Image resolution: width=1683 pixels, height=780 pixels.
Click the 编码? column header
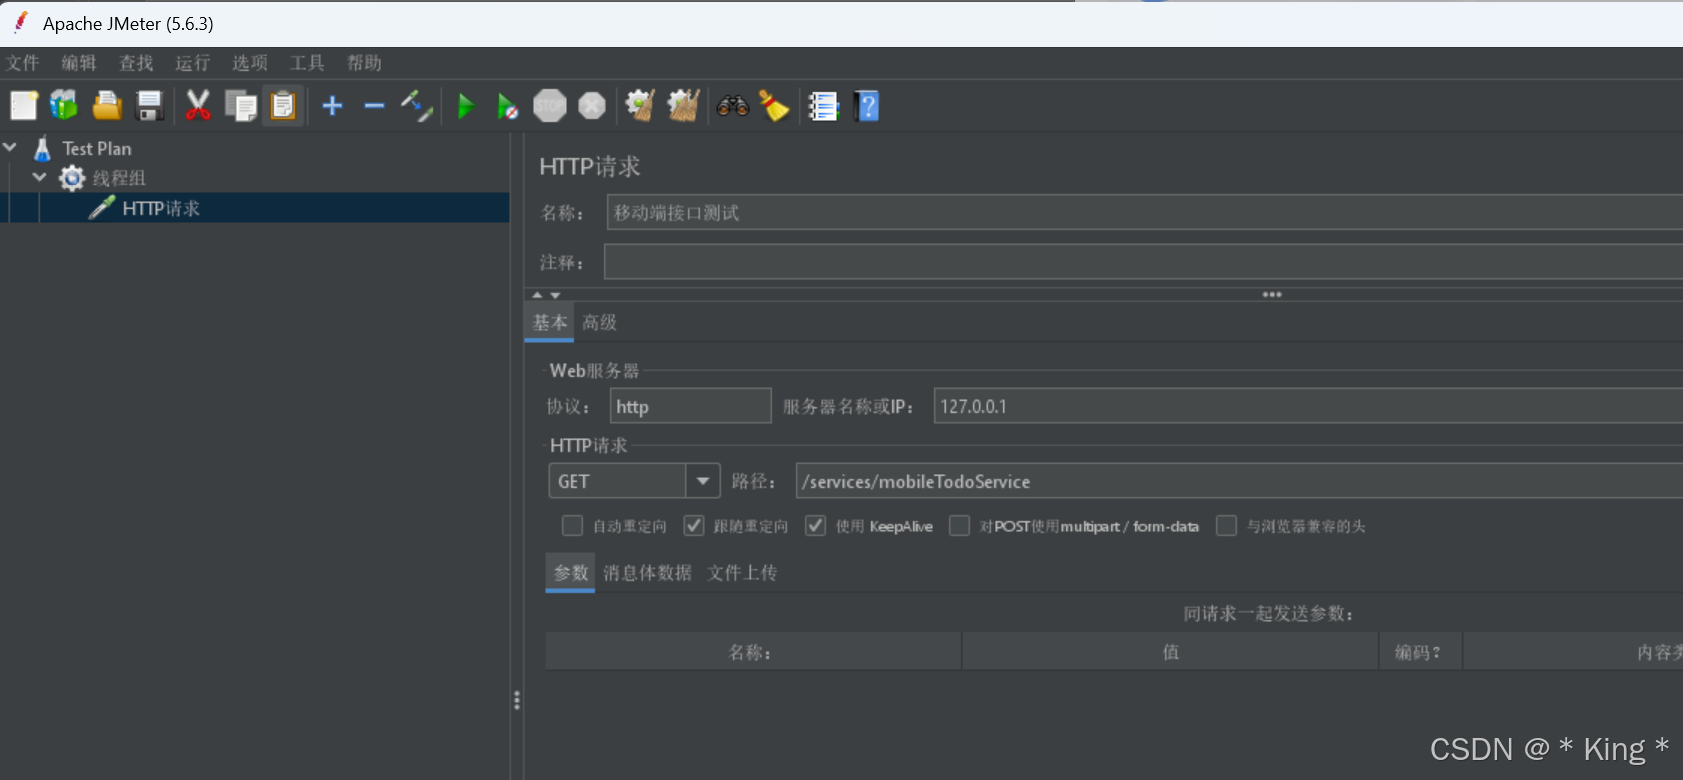[1420, 651]
